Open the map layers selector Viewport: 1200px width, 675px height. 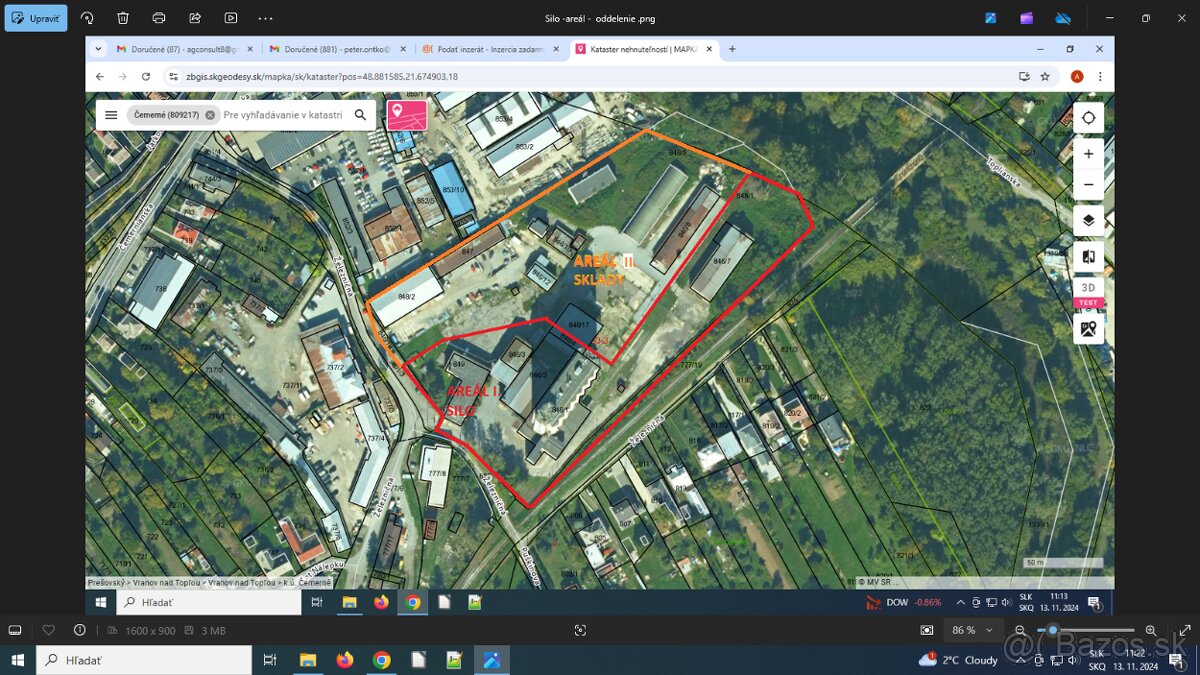(1088, 220)
